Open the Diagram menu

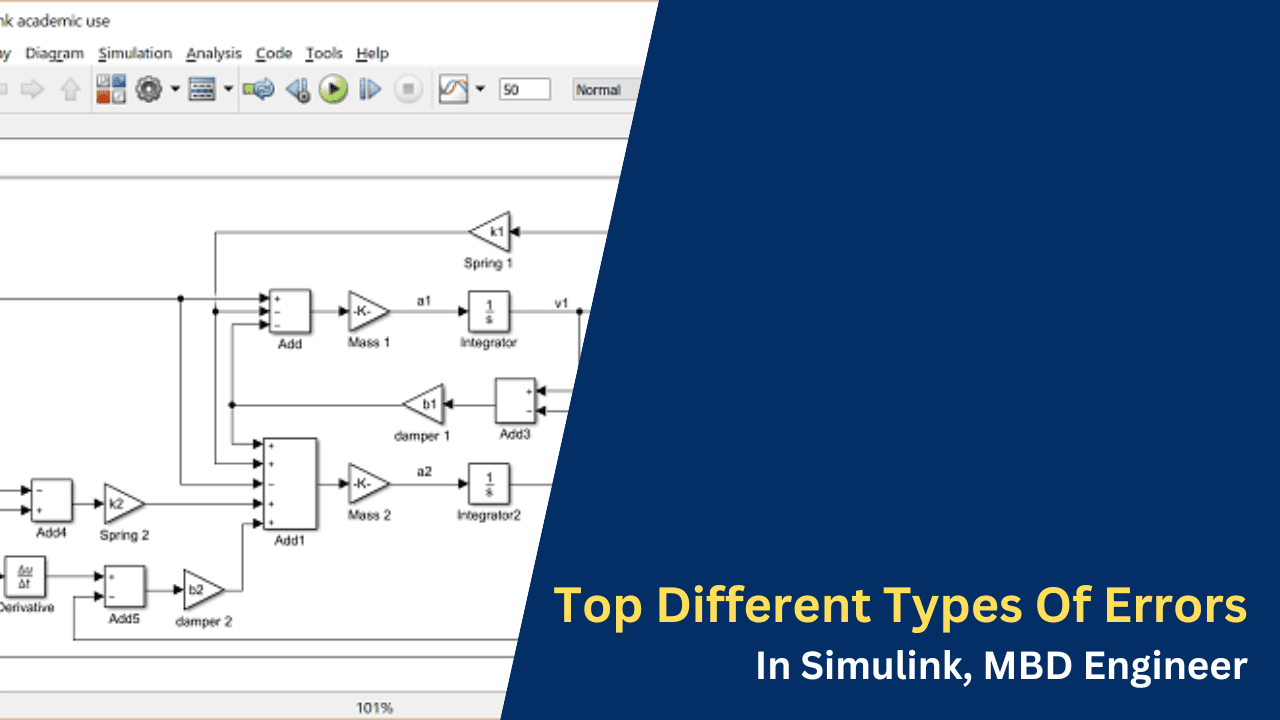(x=56, y=53)
